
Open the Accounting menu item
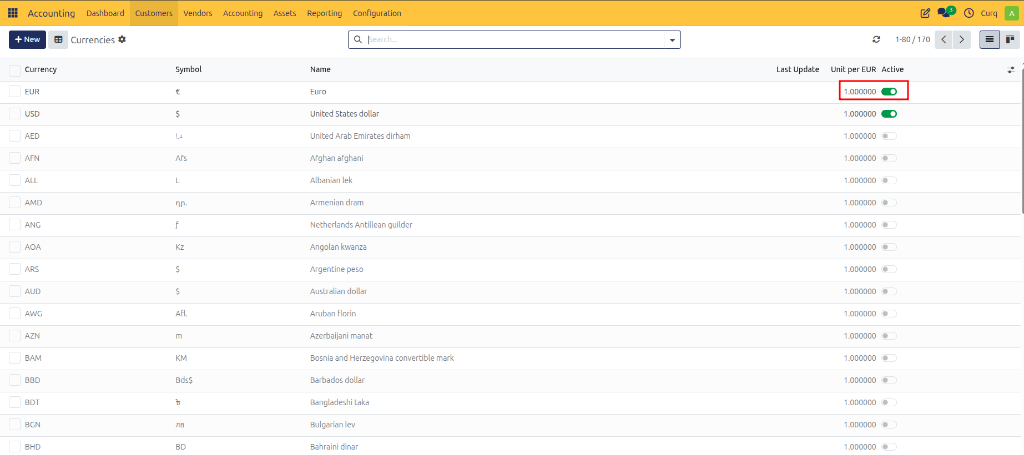pyautogui.click(x=242, y=13)
